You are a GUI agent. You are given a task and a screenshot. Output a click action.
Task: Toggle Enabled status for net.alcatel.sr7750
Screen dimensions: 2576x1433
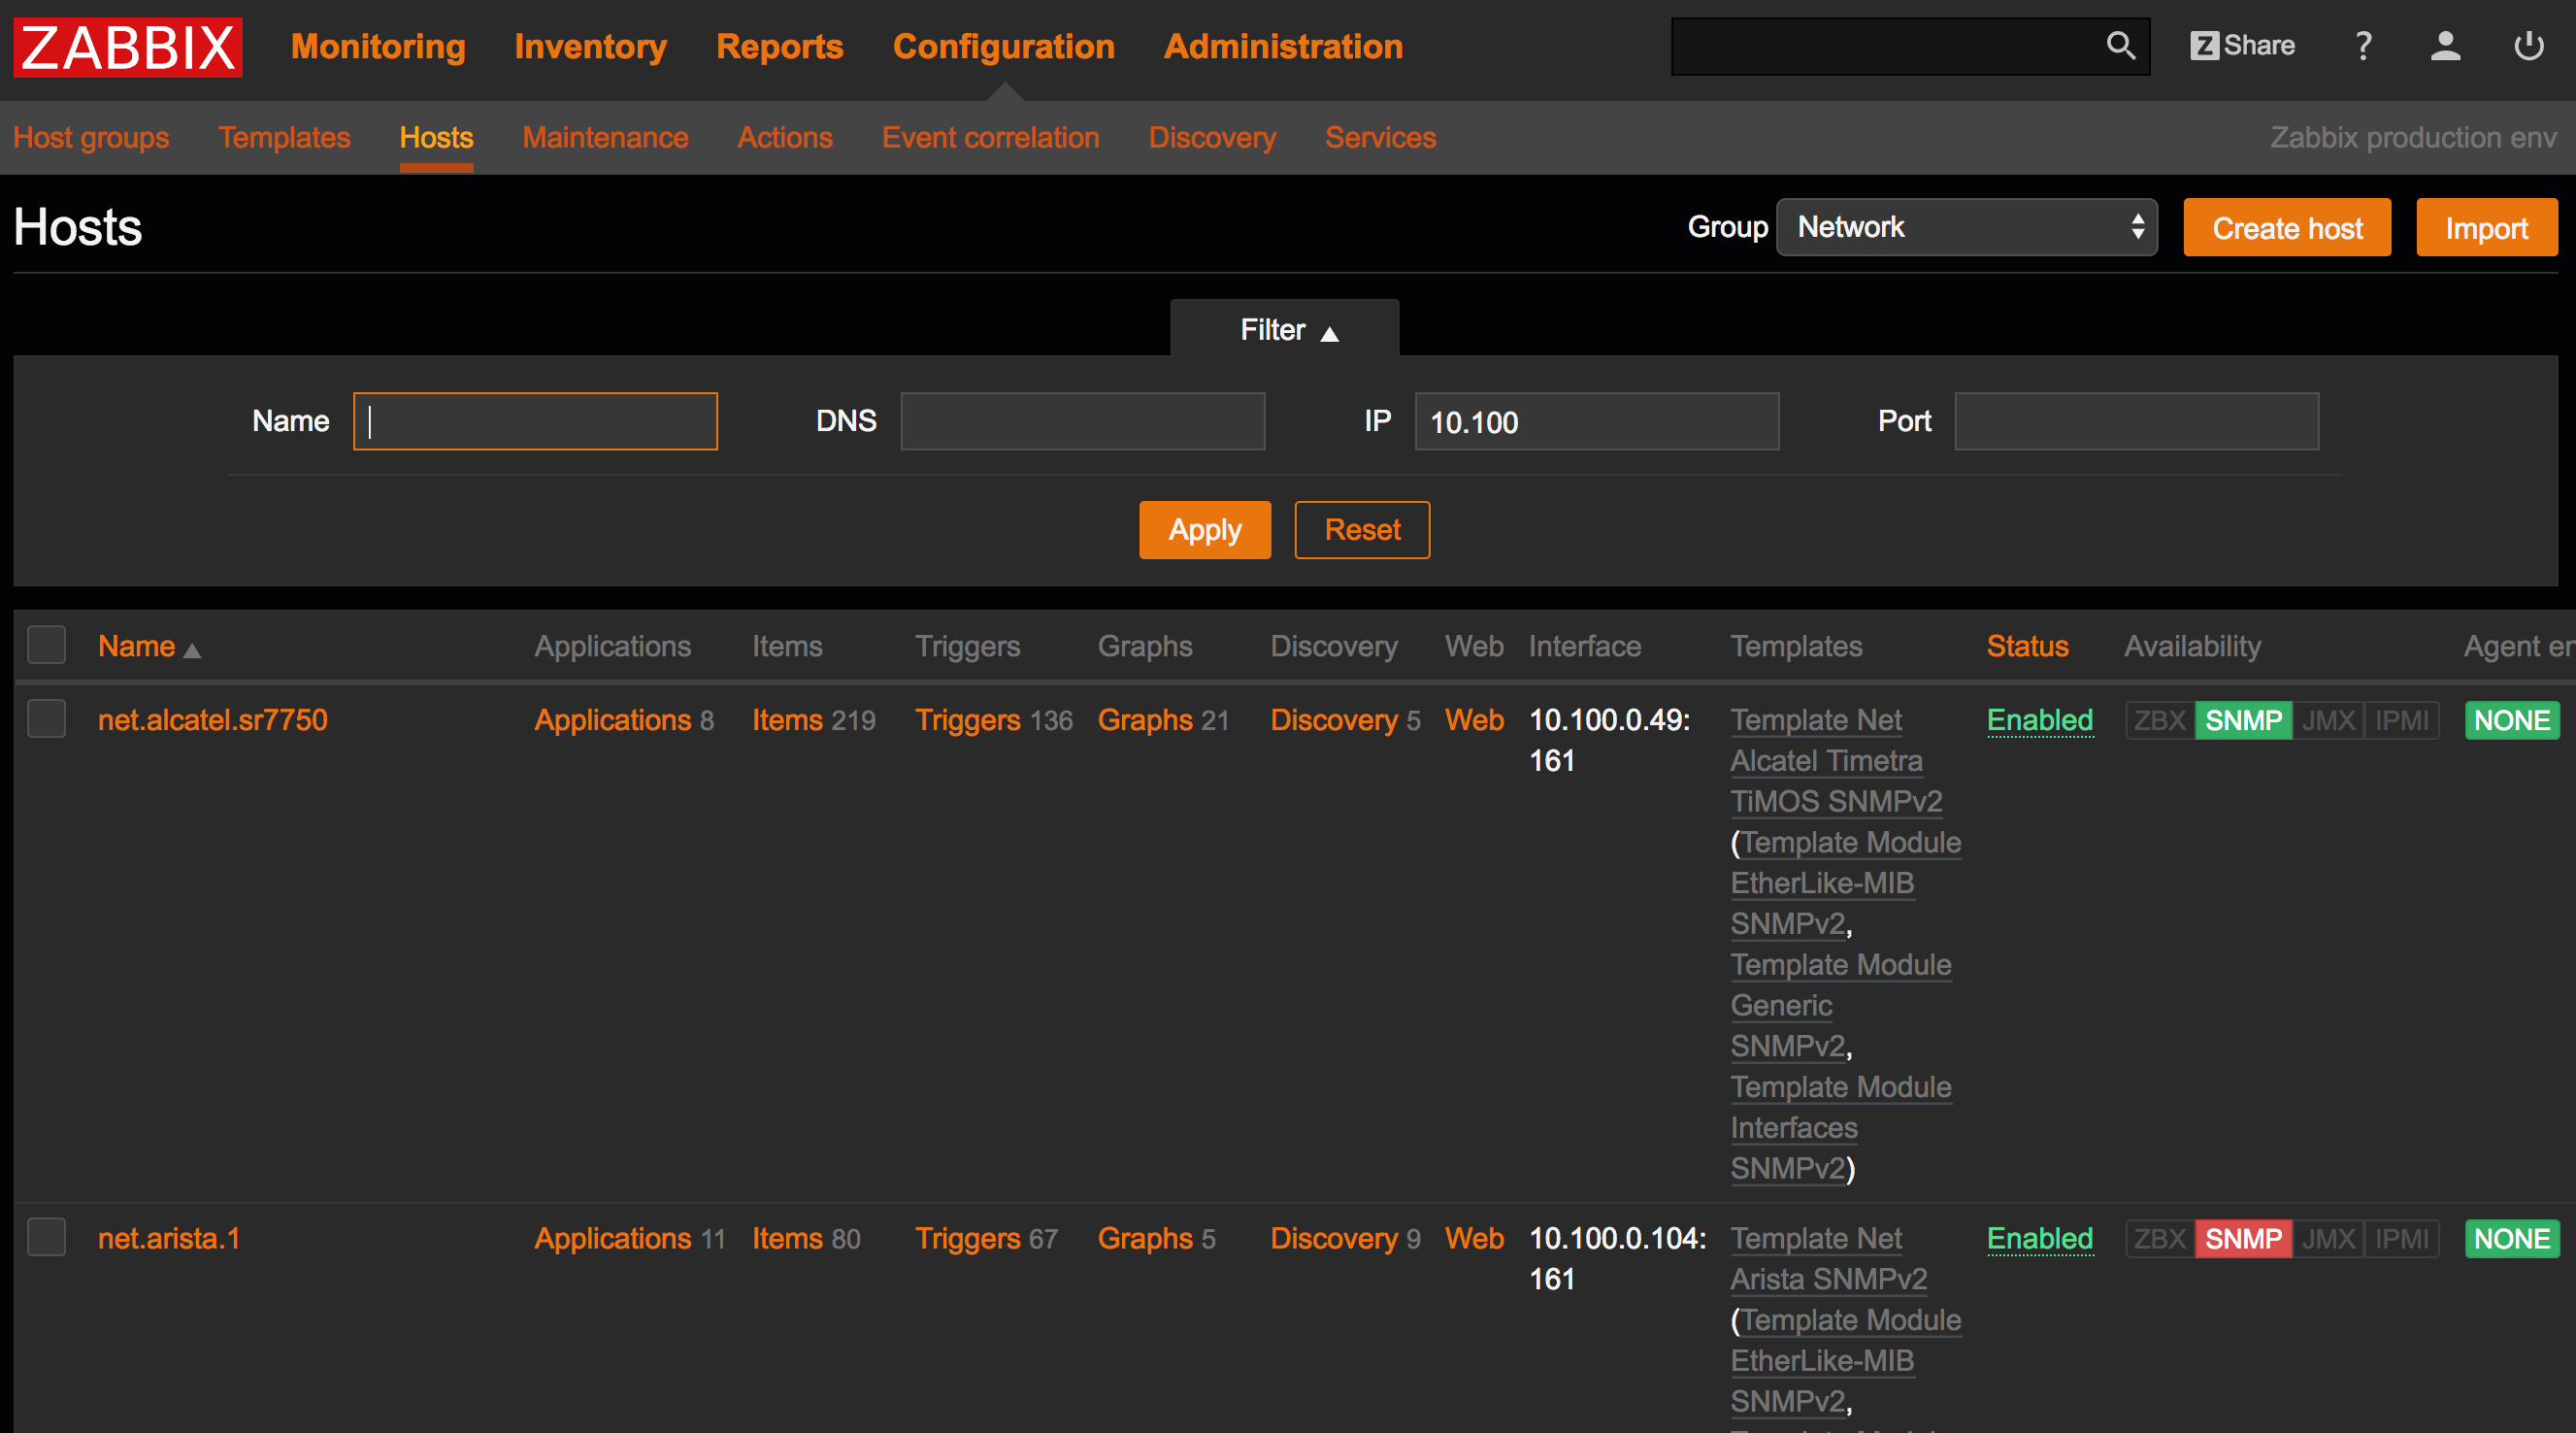2039,720
